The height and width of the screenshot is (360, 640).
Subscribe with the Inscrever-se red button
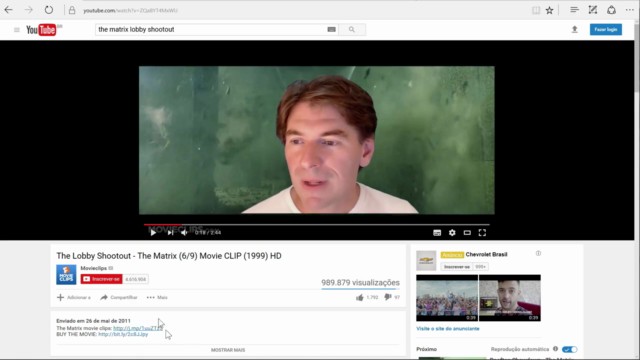101,279
